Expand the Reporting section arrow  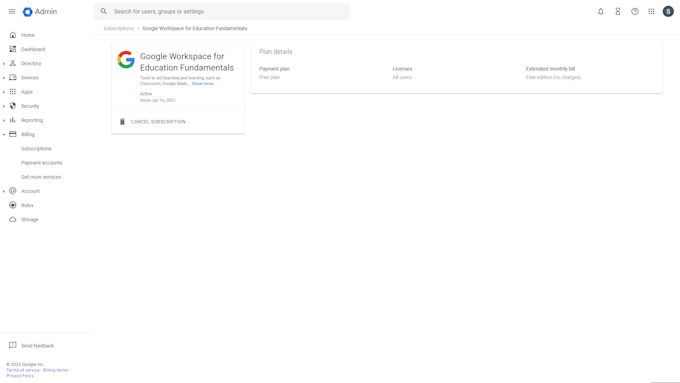(4, 121)
